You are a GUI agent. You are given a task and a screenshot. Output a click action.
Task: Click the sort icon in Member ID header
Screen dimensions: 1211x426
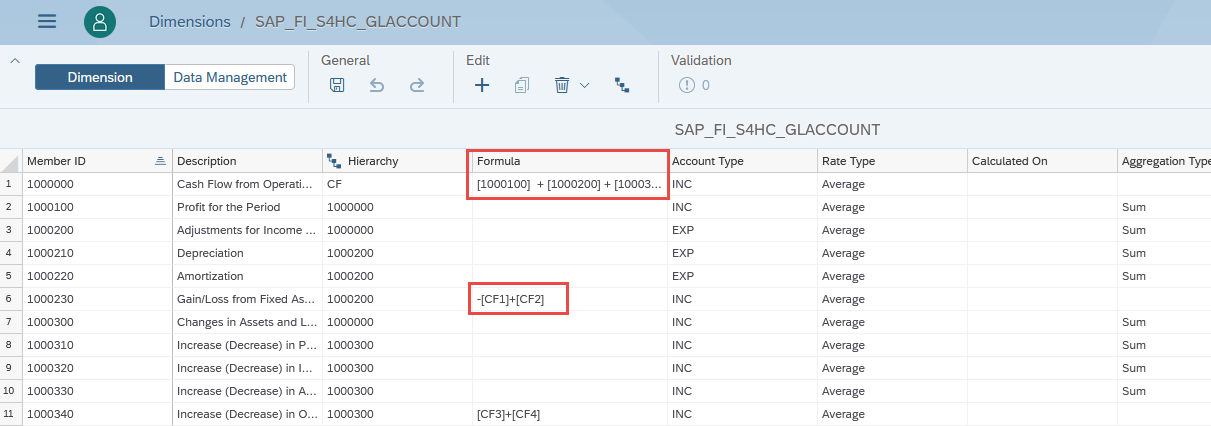pyautogui.click(x=160, y=161)
